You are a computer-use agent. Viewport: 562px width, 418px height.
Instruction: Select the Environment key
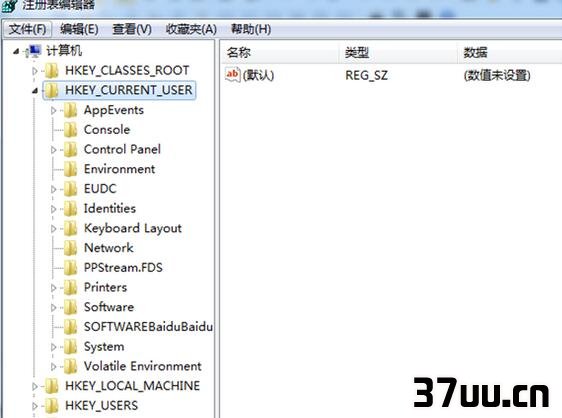pyautogui.click(x=119, y=169)
